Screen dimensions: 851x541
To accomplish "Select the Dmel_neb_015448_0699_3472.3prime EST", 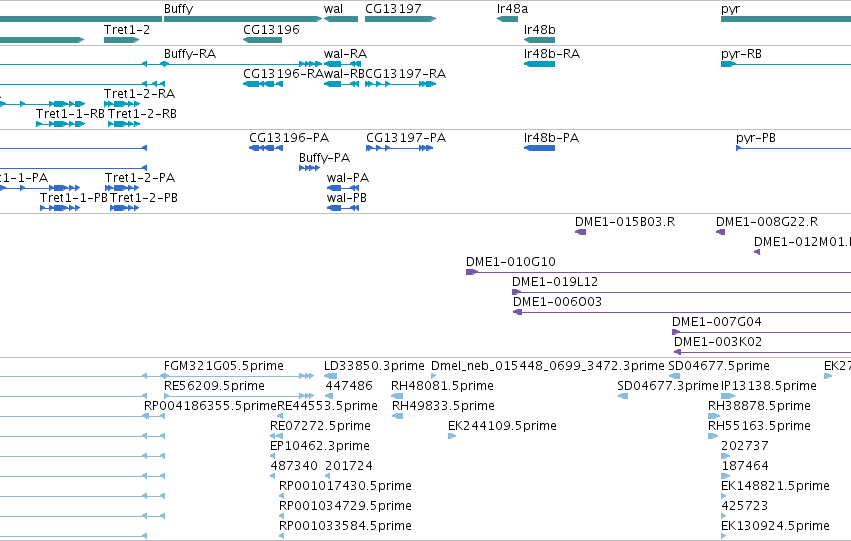I will click(434, 376).
